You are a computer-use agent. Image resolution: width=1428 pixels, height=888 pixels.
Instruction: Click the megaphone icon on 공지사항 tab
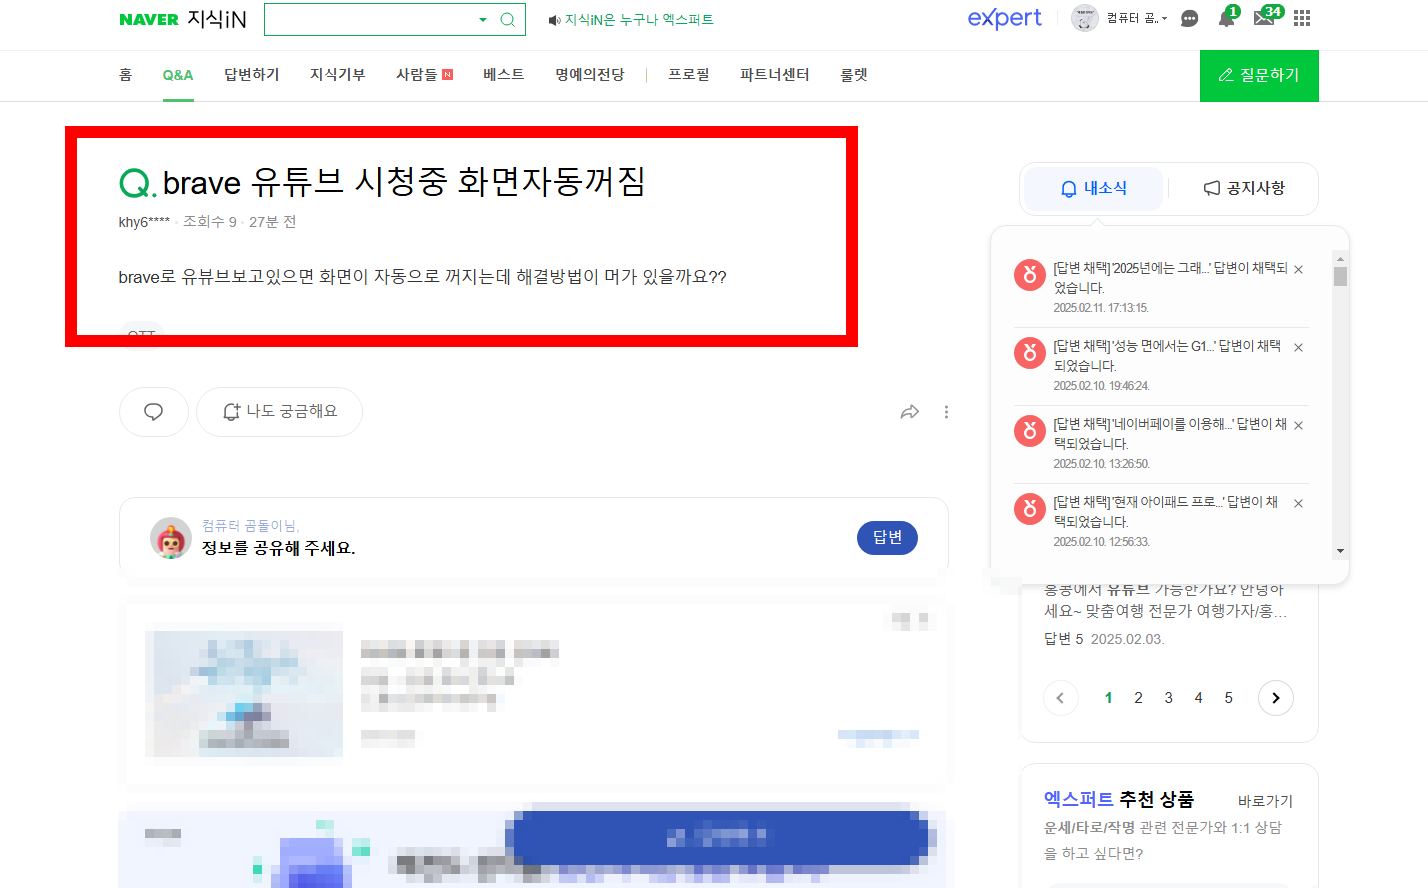[1212, 188]
